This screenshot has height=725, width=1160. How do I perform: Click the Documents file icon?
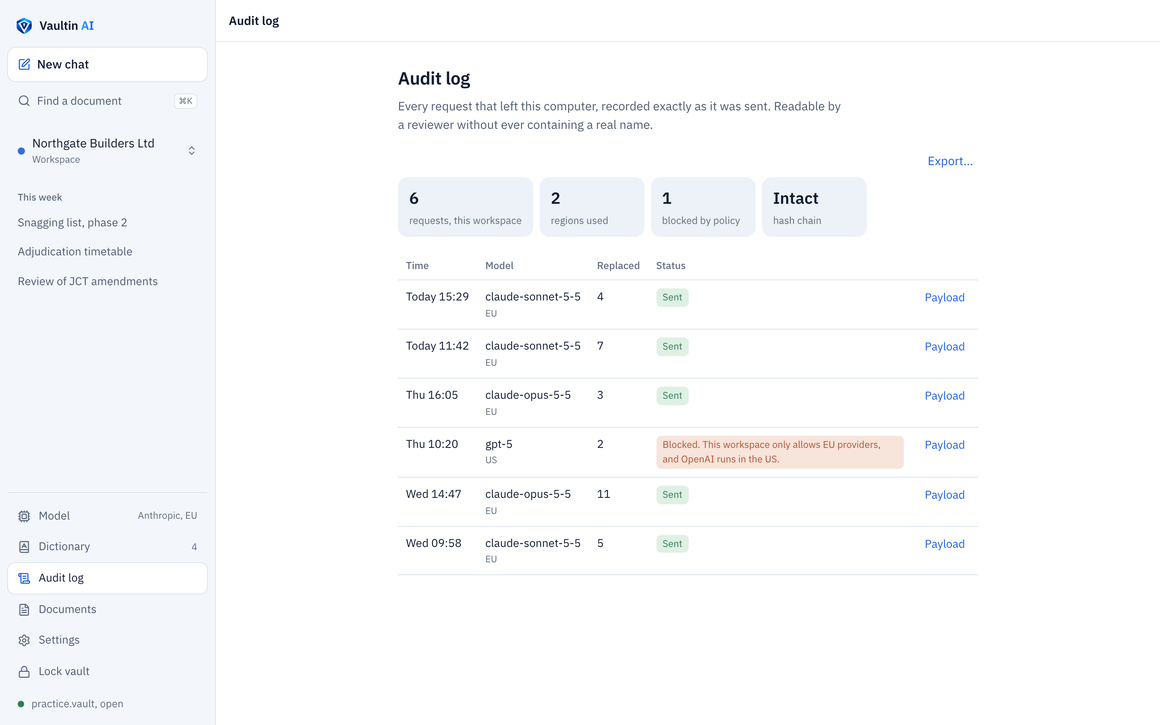pos(24,610)
